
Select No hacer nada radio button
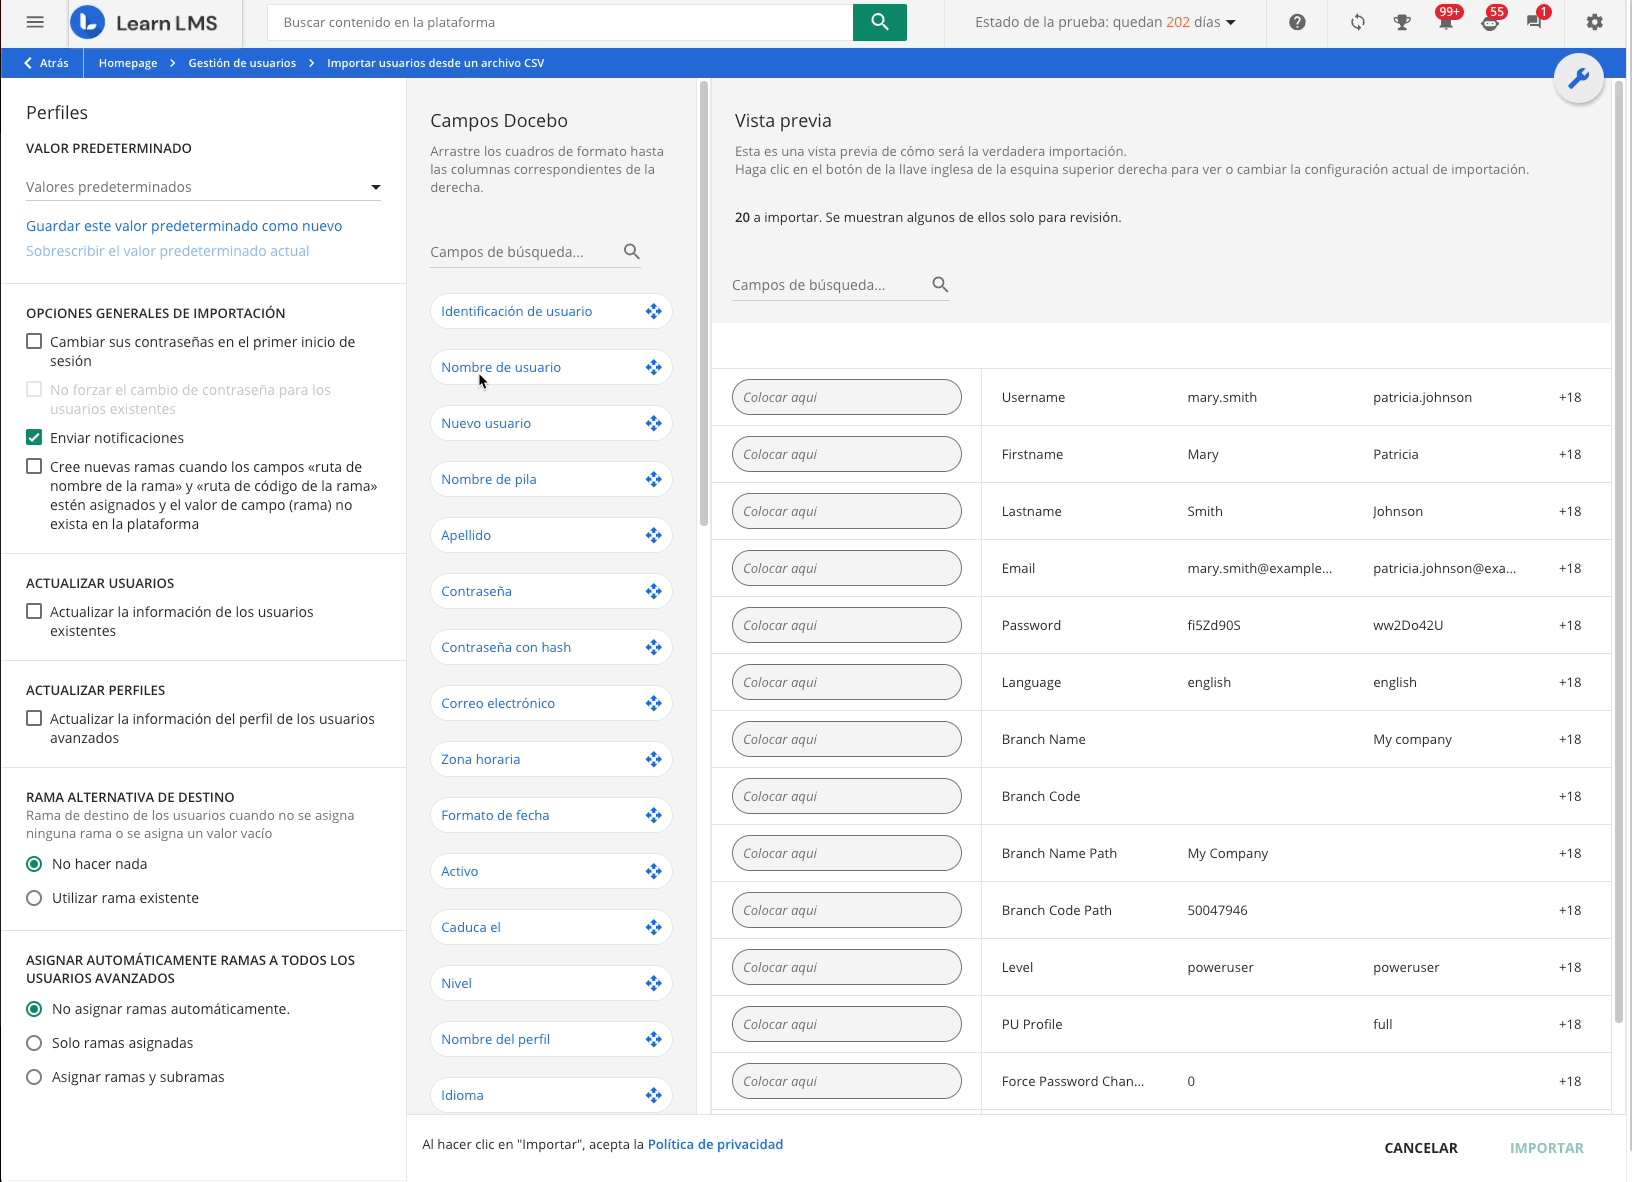click(x=34, y=864)
